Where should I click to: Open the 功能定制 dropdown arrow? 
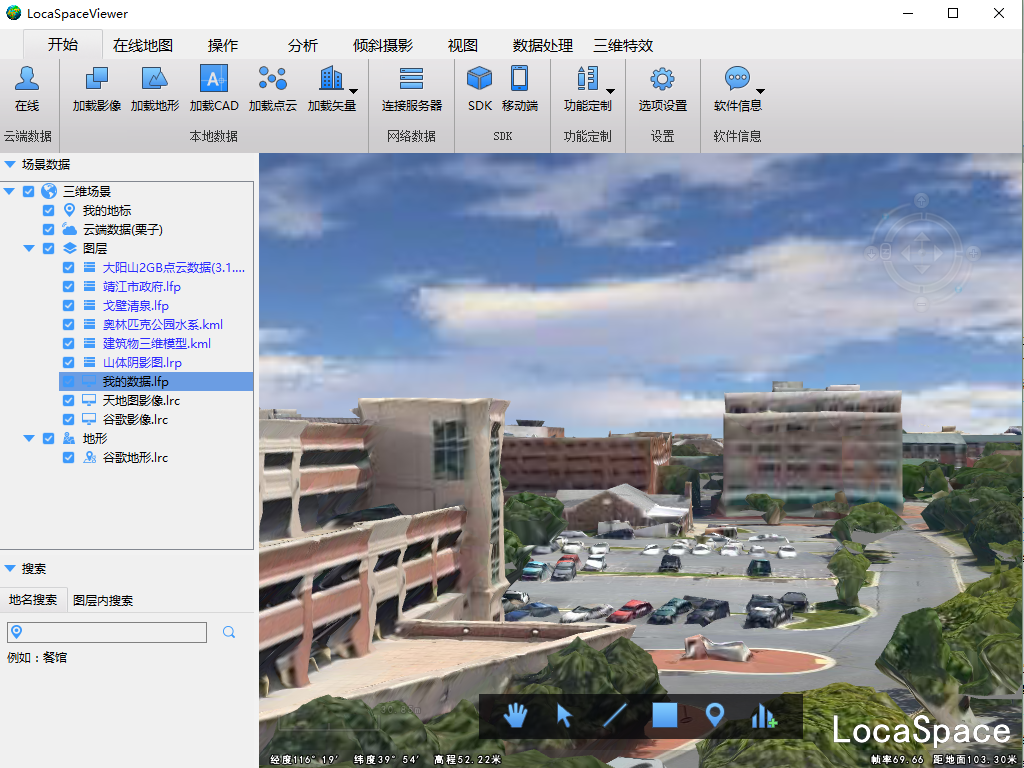pos(610,91)
